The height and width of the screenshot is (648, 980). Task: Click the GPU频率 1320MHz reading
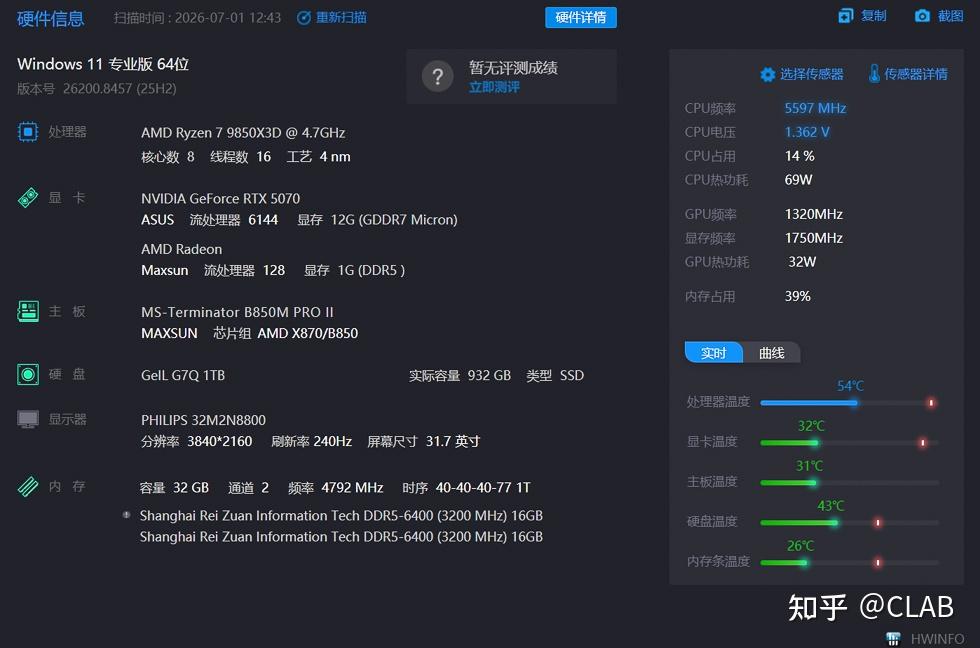764,214
